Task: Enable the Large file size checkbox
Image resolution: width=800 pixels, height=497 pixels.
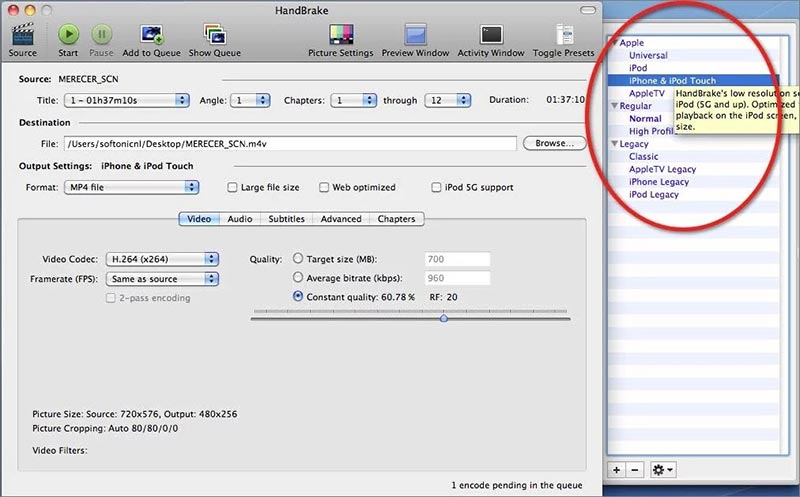Action: (x=233, y=187)
